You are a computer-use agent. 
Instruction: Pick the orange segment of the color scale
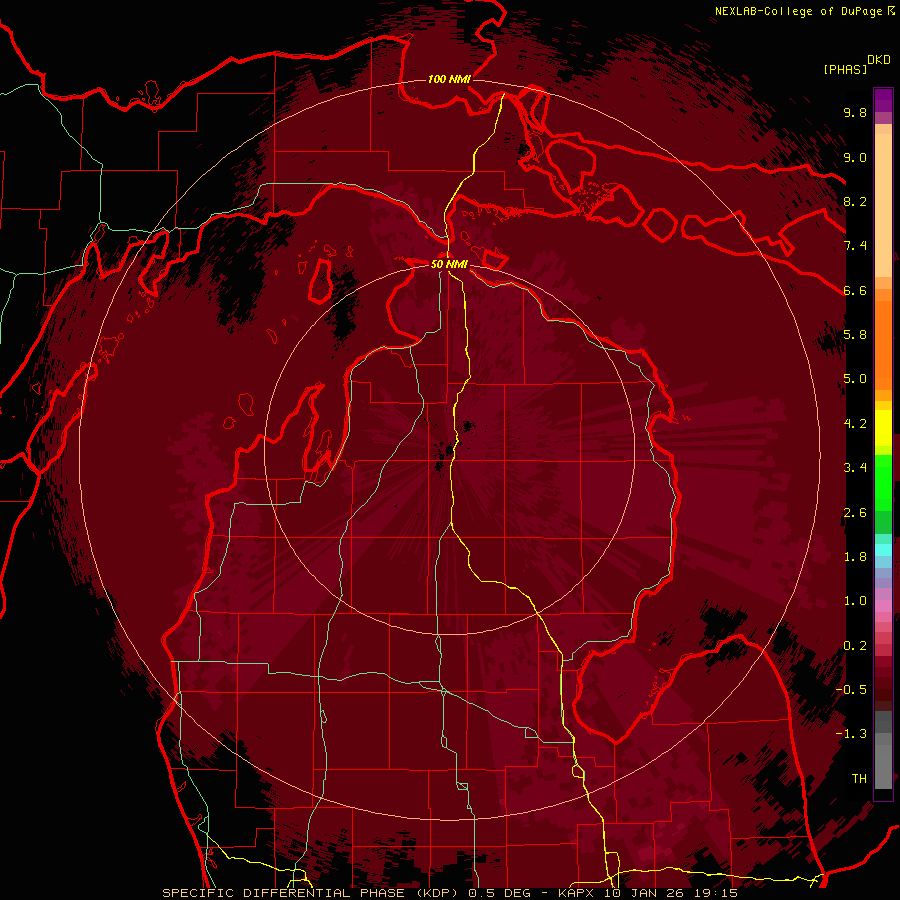coord(883,344)
